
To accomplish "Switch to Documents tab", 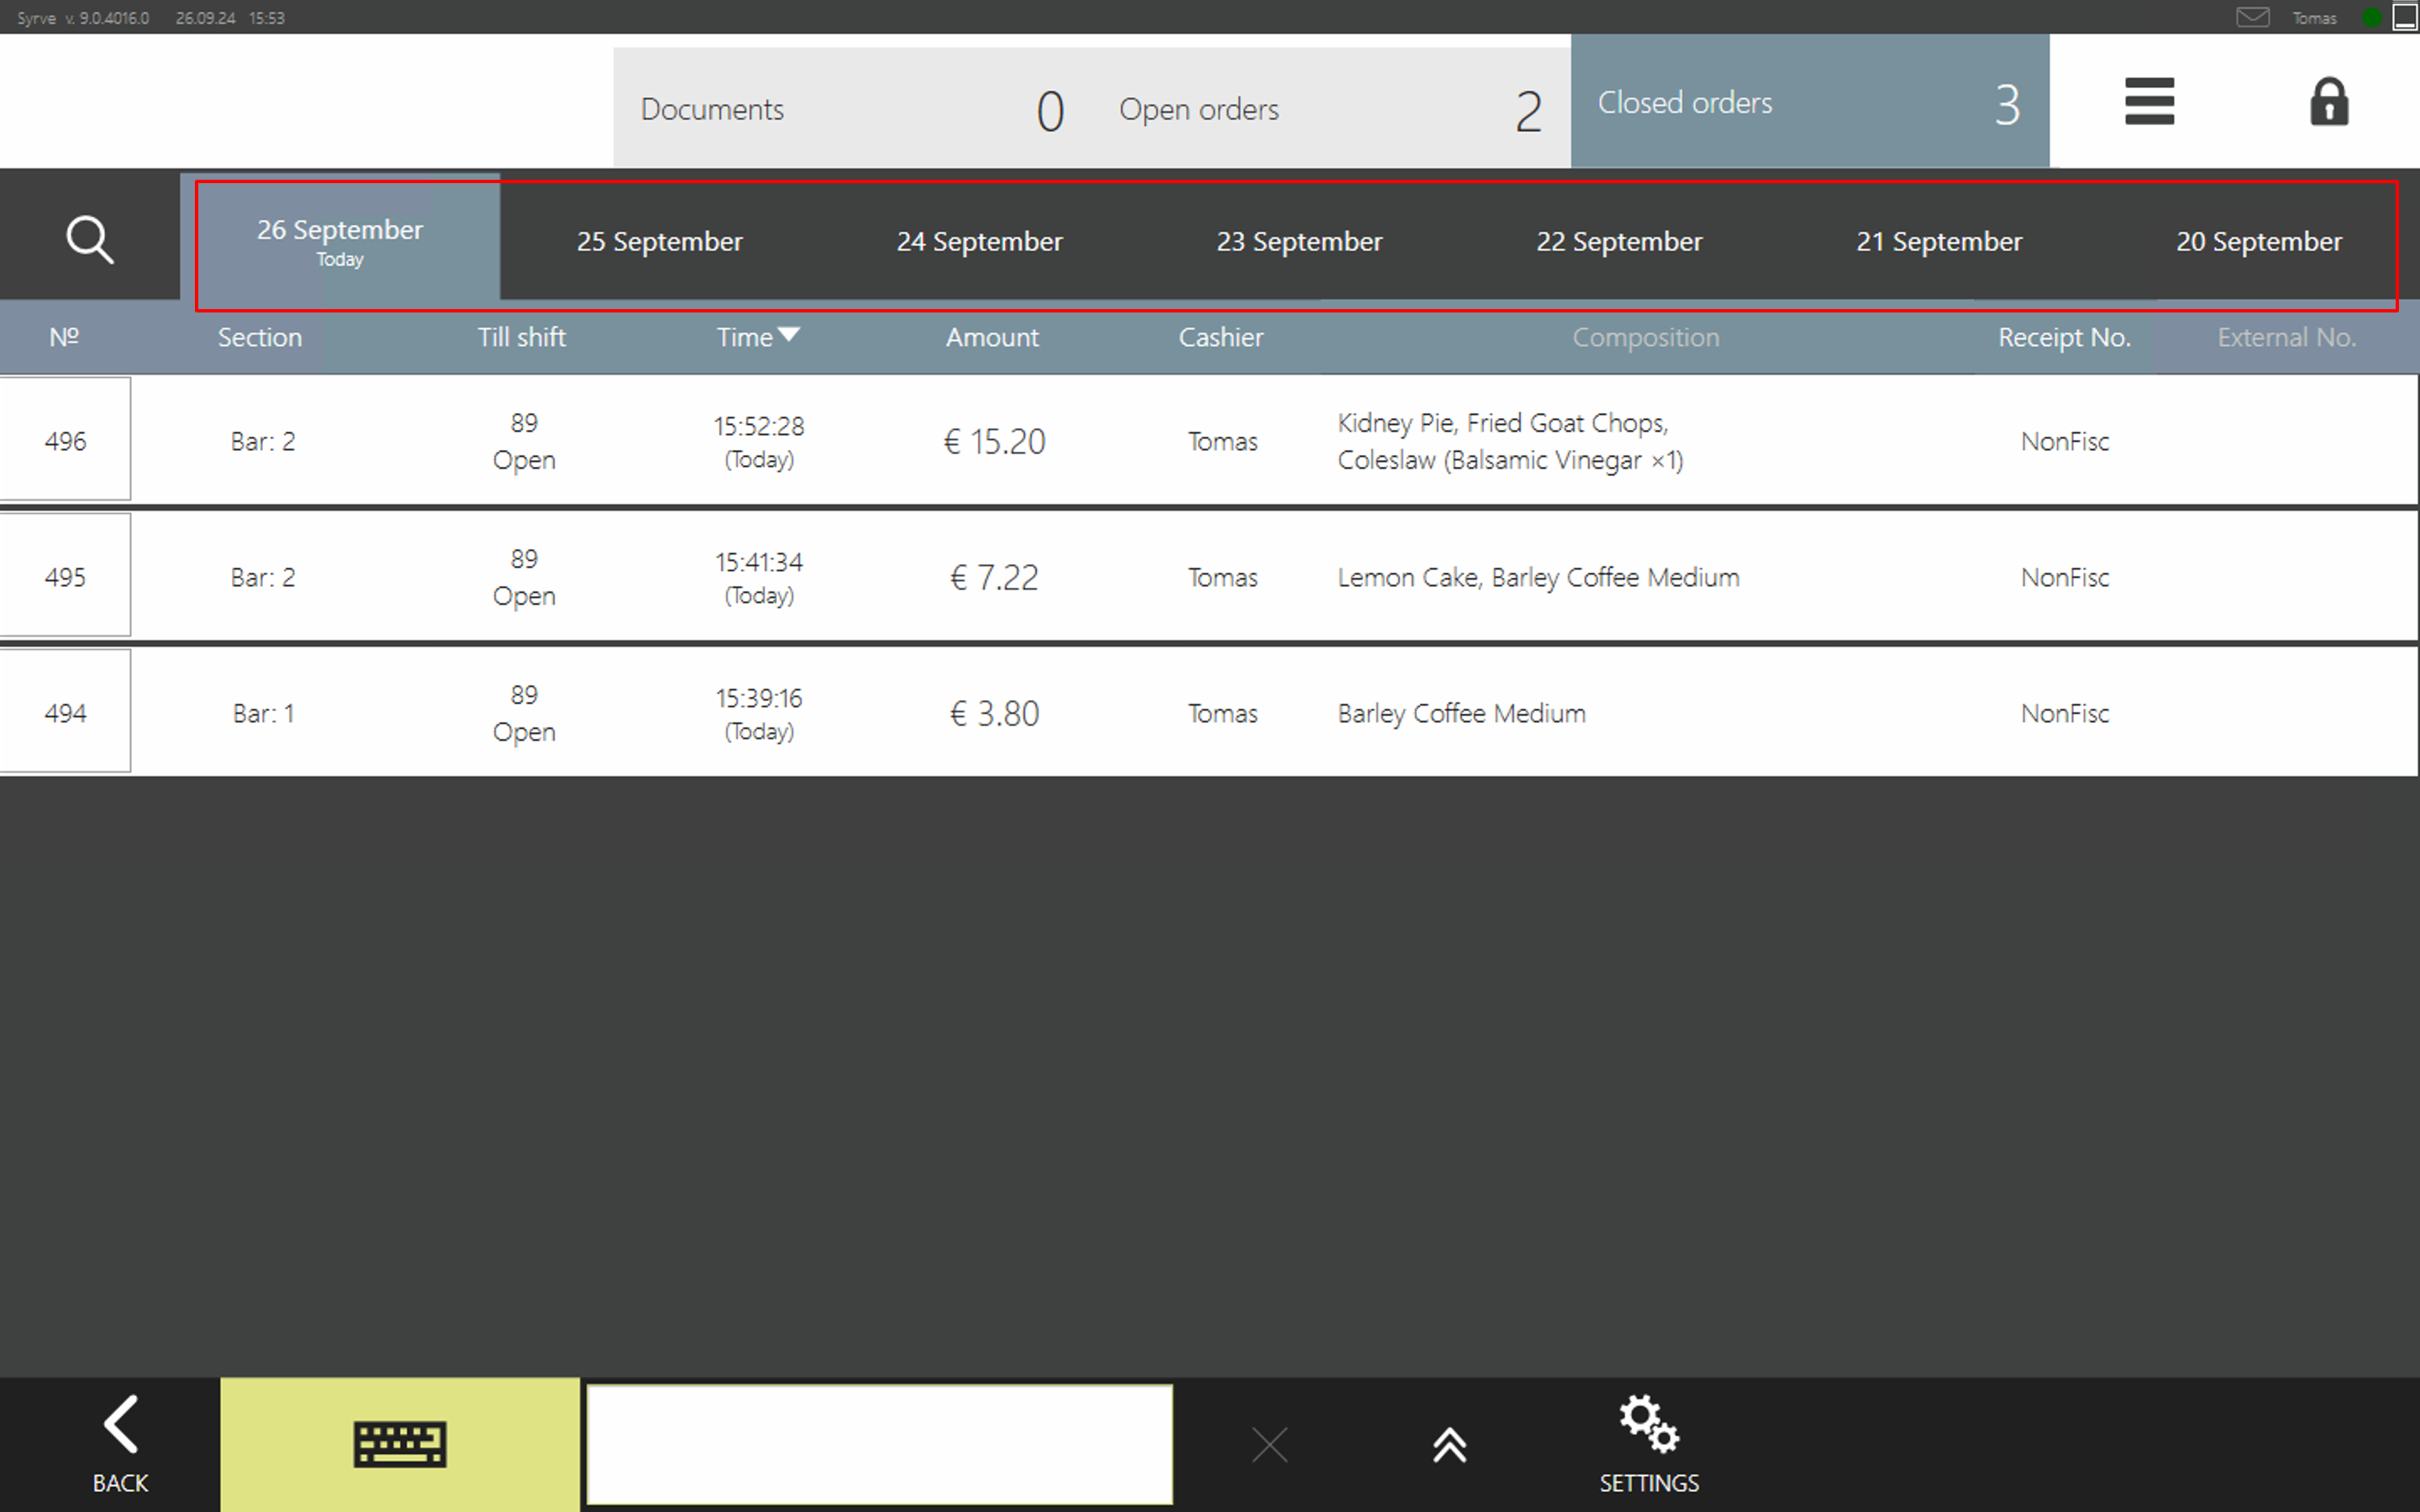I will pos(852,108).
